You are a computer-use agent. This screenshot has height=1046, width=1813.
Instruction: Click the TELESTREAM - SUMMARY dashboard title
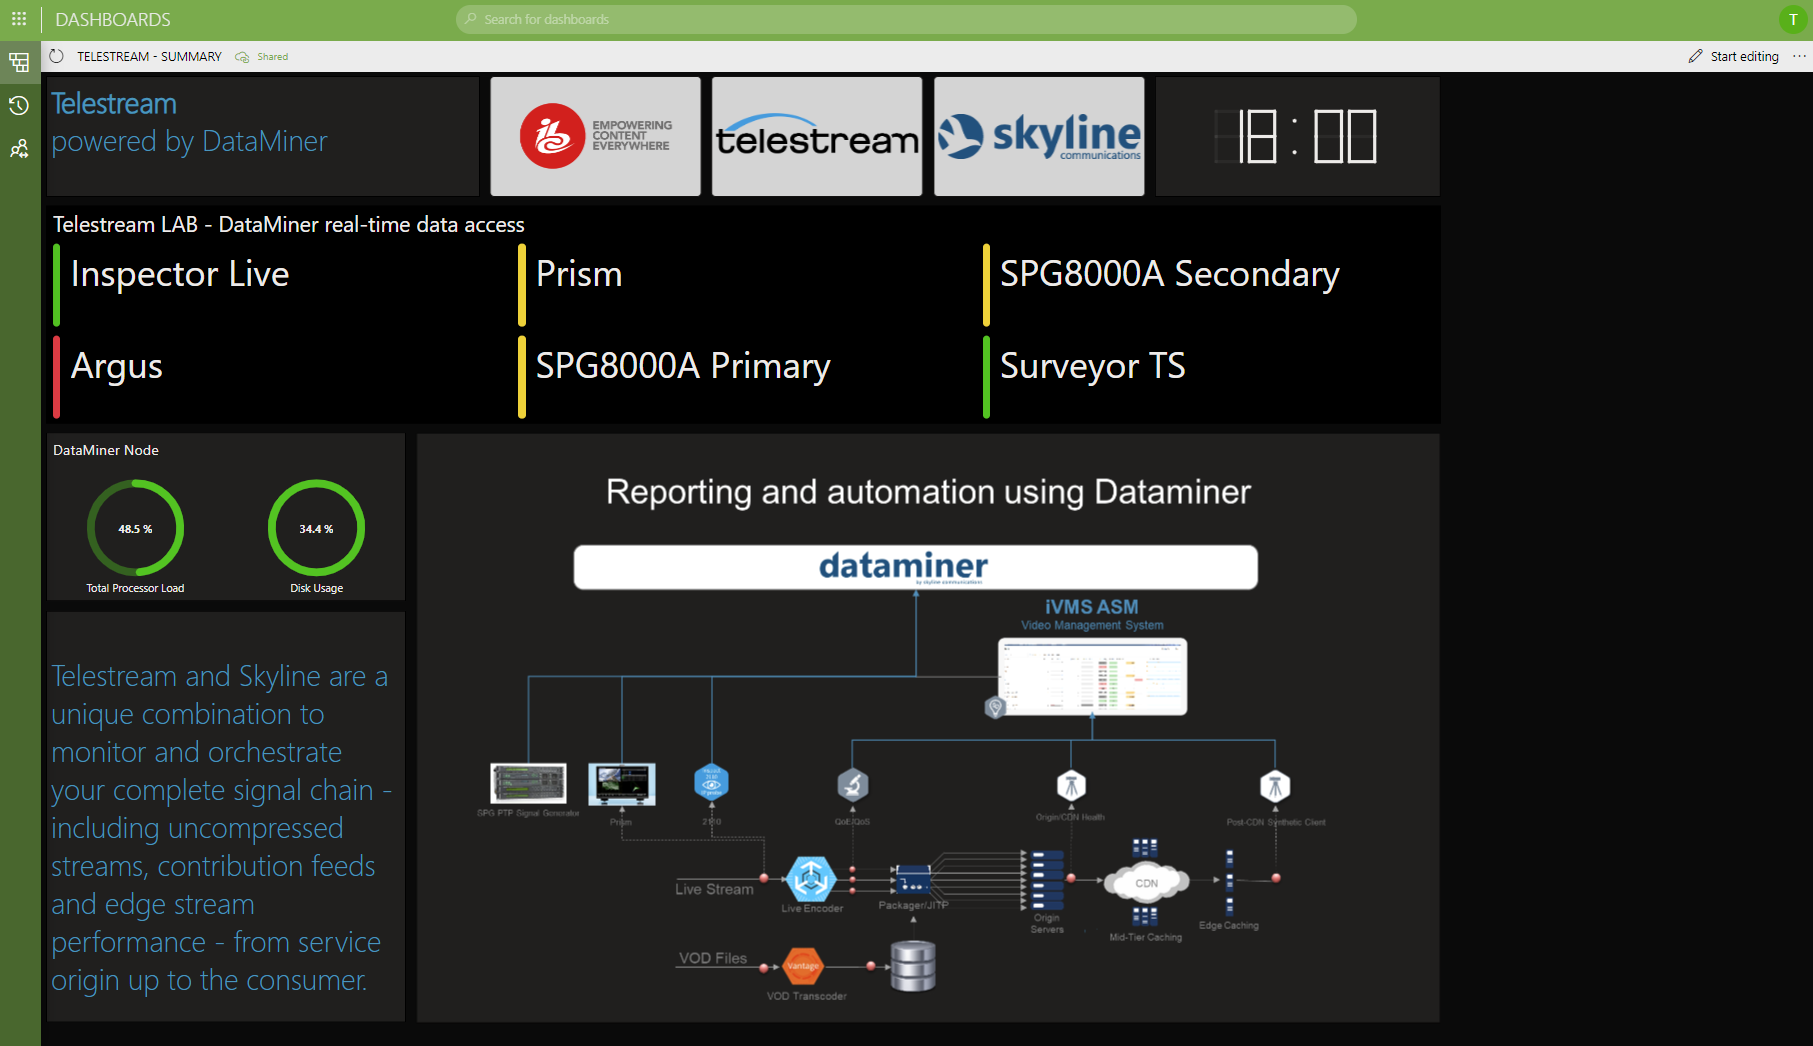pos(150,57)
